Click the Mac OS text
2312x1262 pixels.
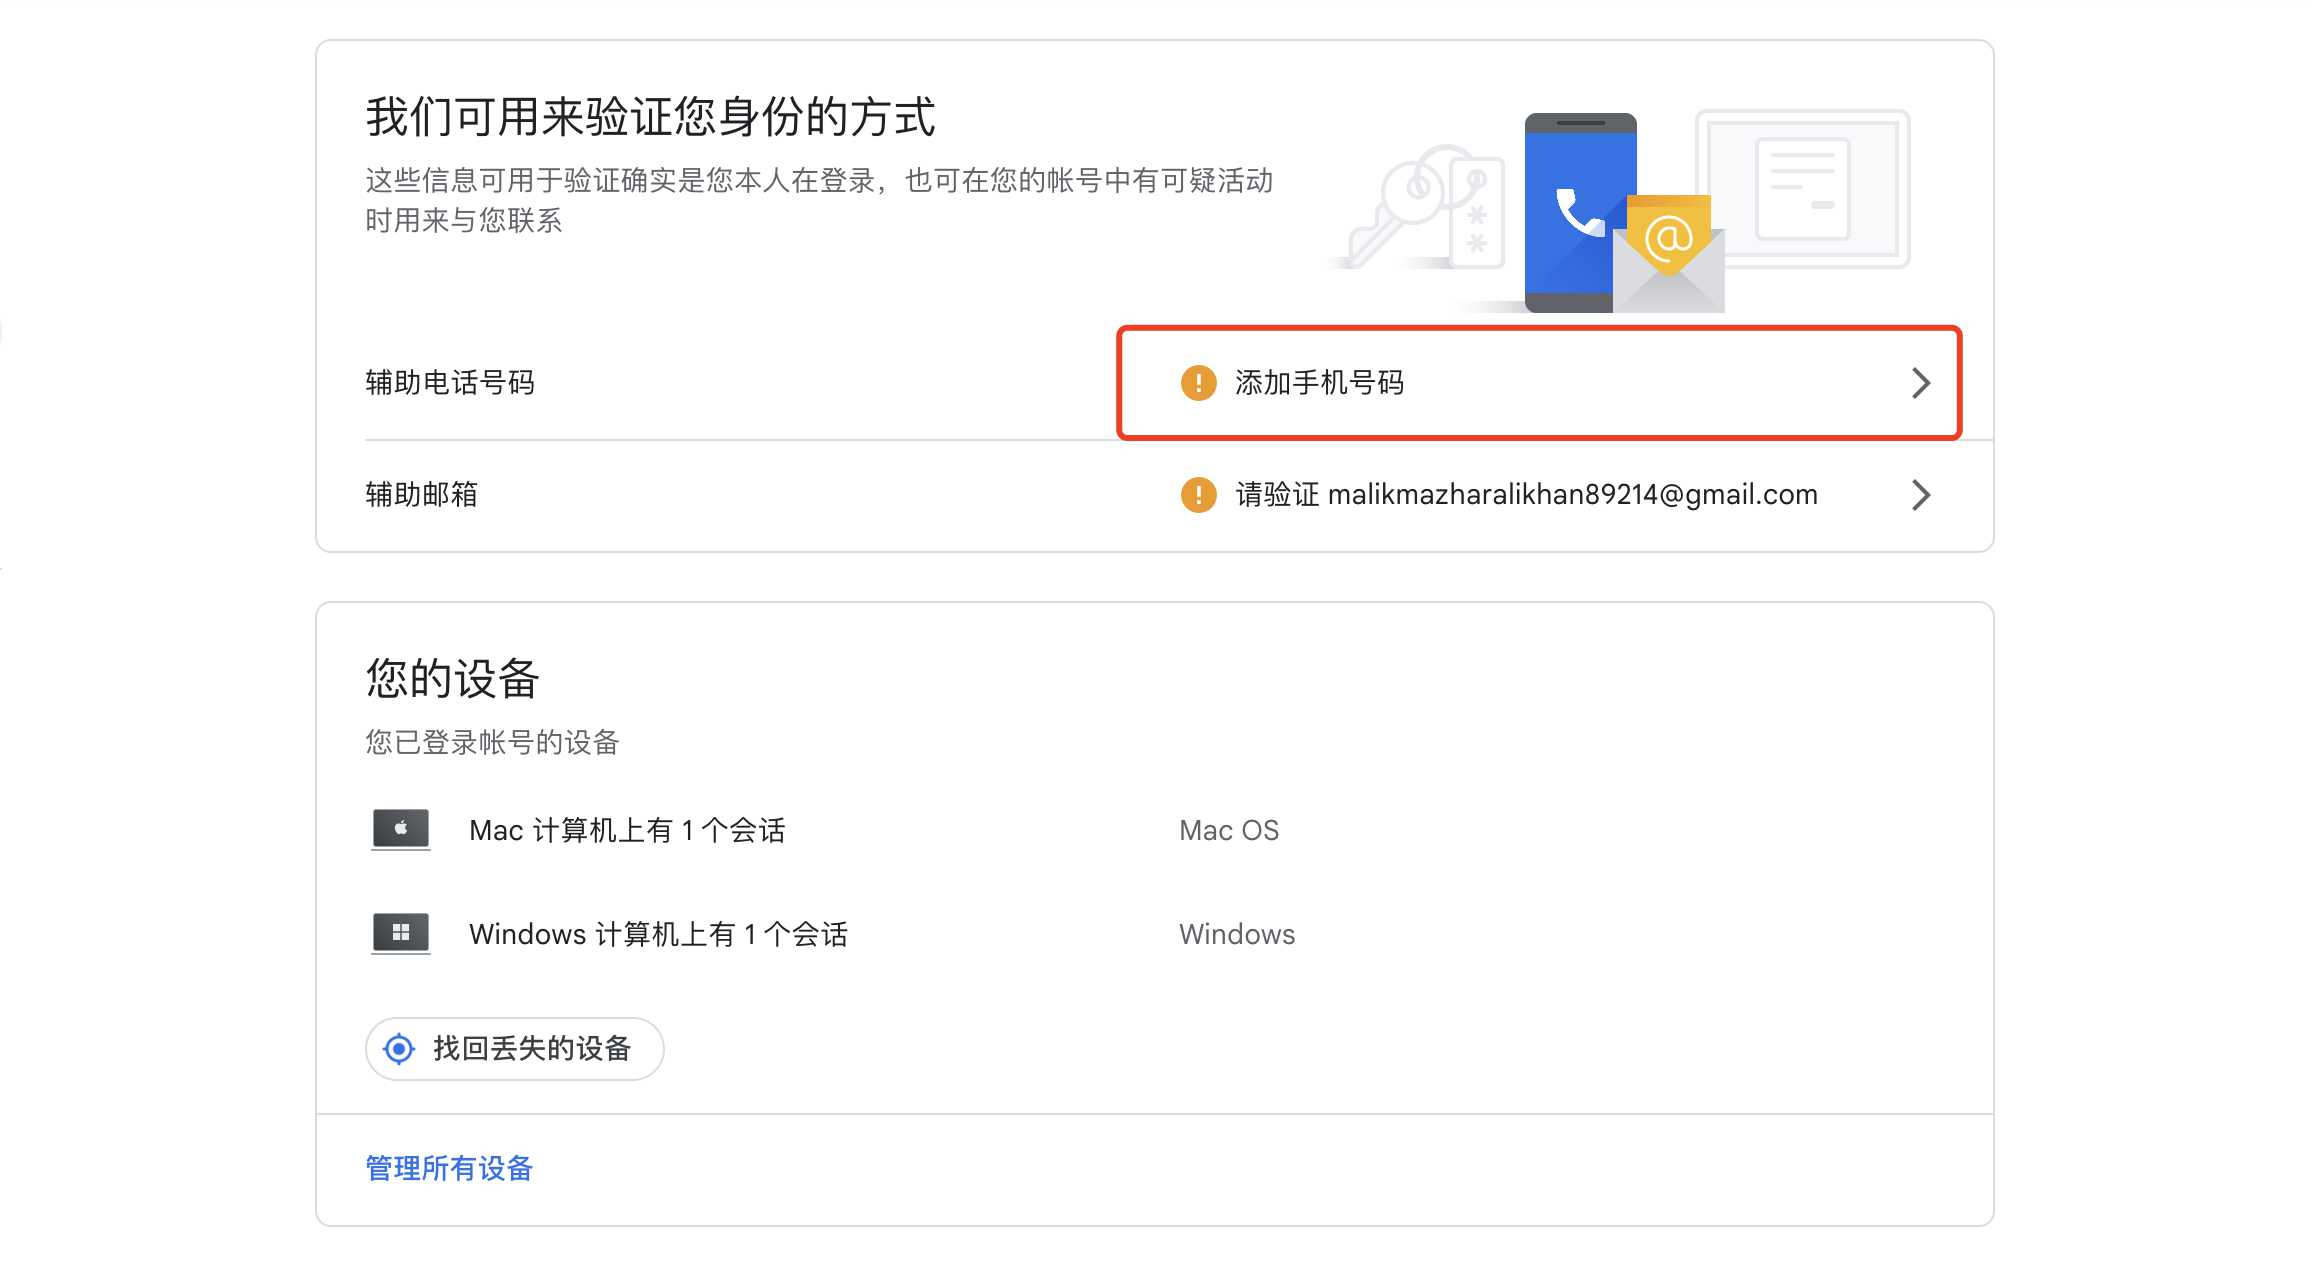click(1229, 830)
